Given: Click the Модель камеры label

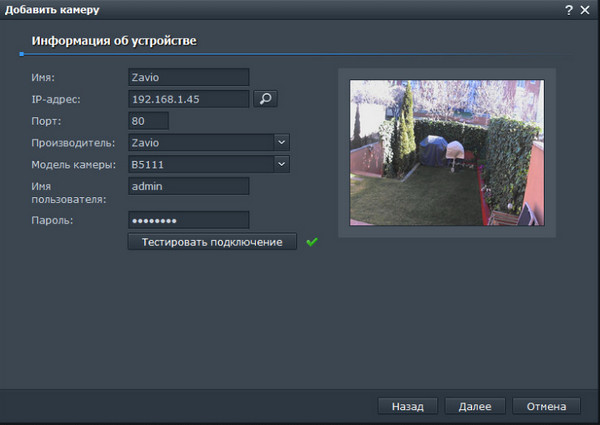Looking at the screenshot, I should (x=74, y=165).
